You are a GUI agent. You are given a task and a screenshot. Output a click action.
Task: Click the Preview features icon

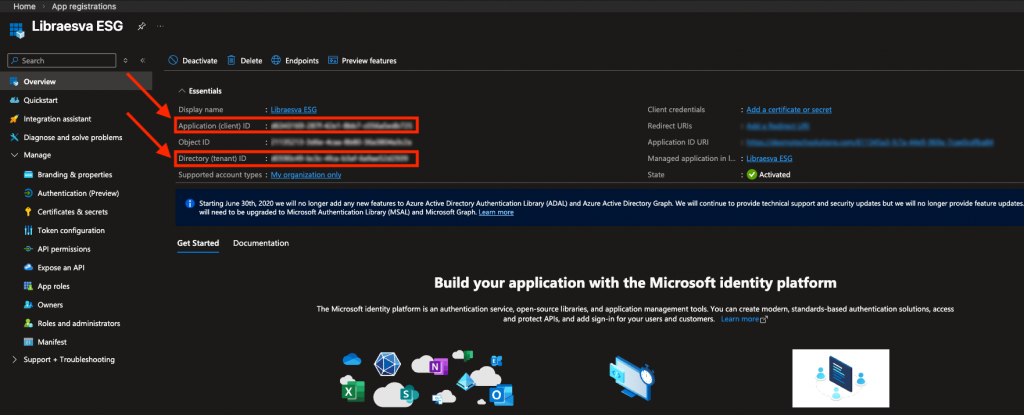(x=332, y=60)
